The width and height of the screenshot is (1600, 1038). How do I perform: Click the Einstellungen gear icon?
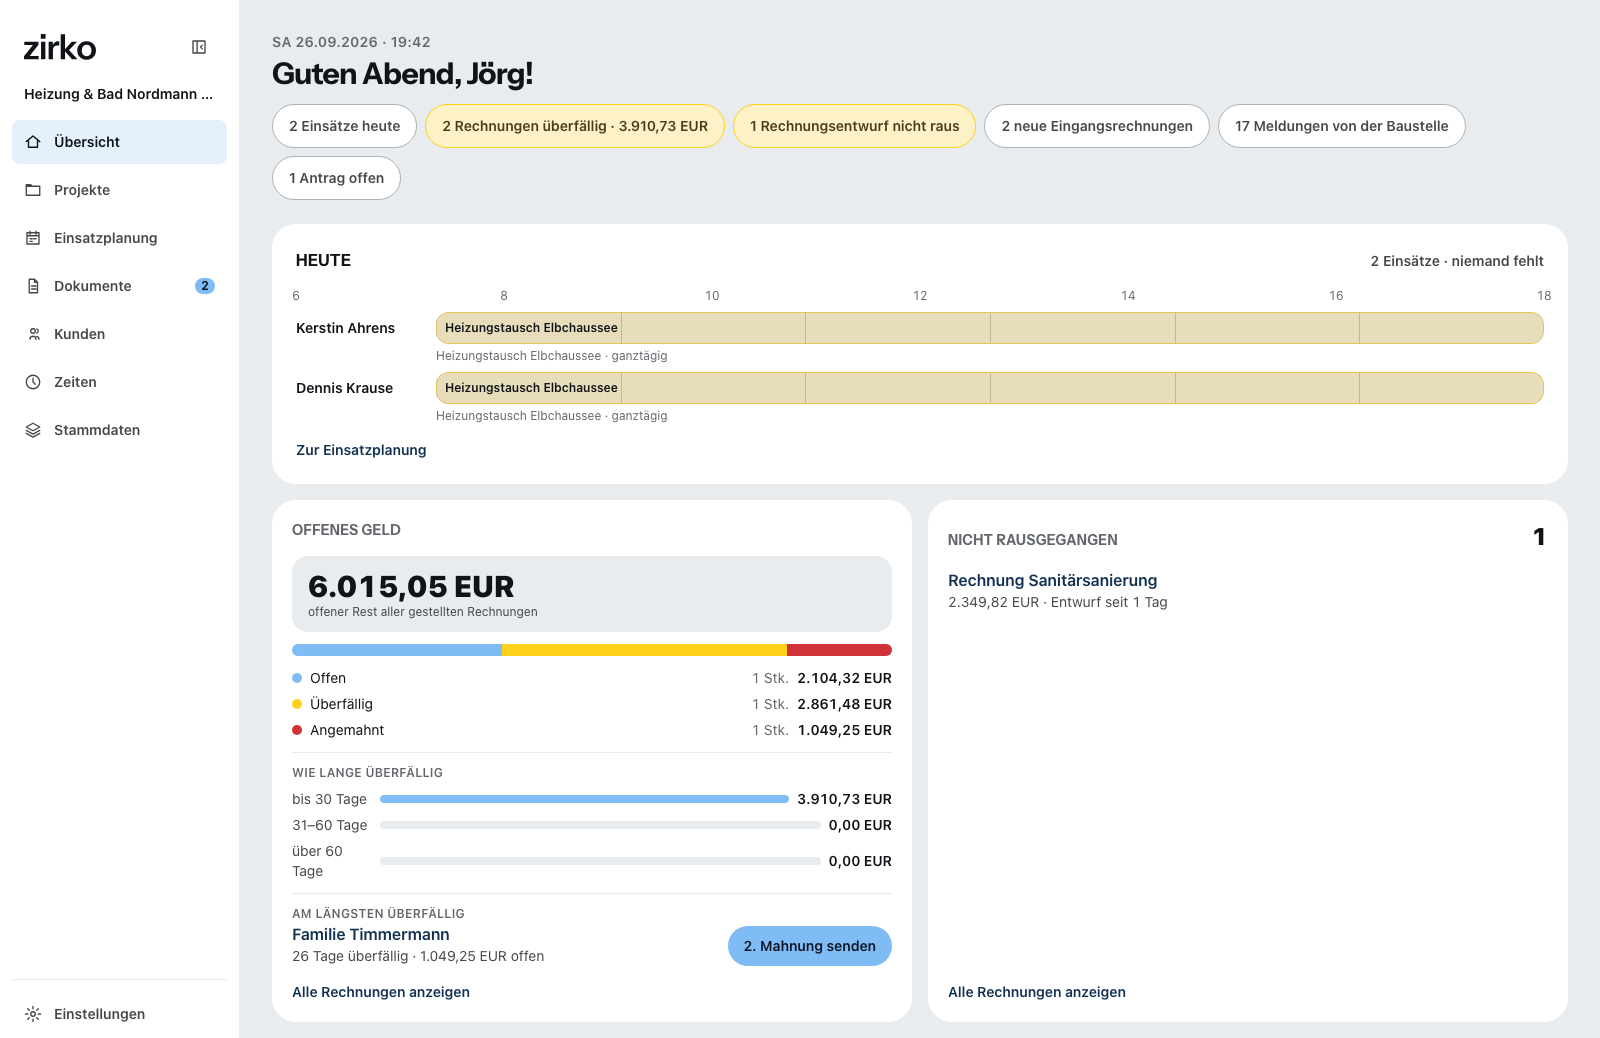pos(33,1014)
